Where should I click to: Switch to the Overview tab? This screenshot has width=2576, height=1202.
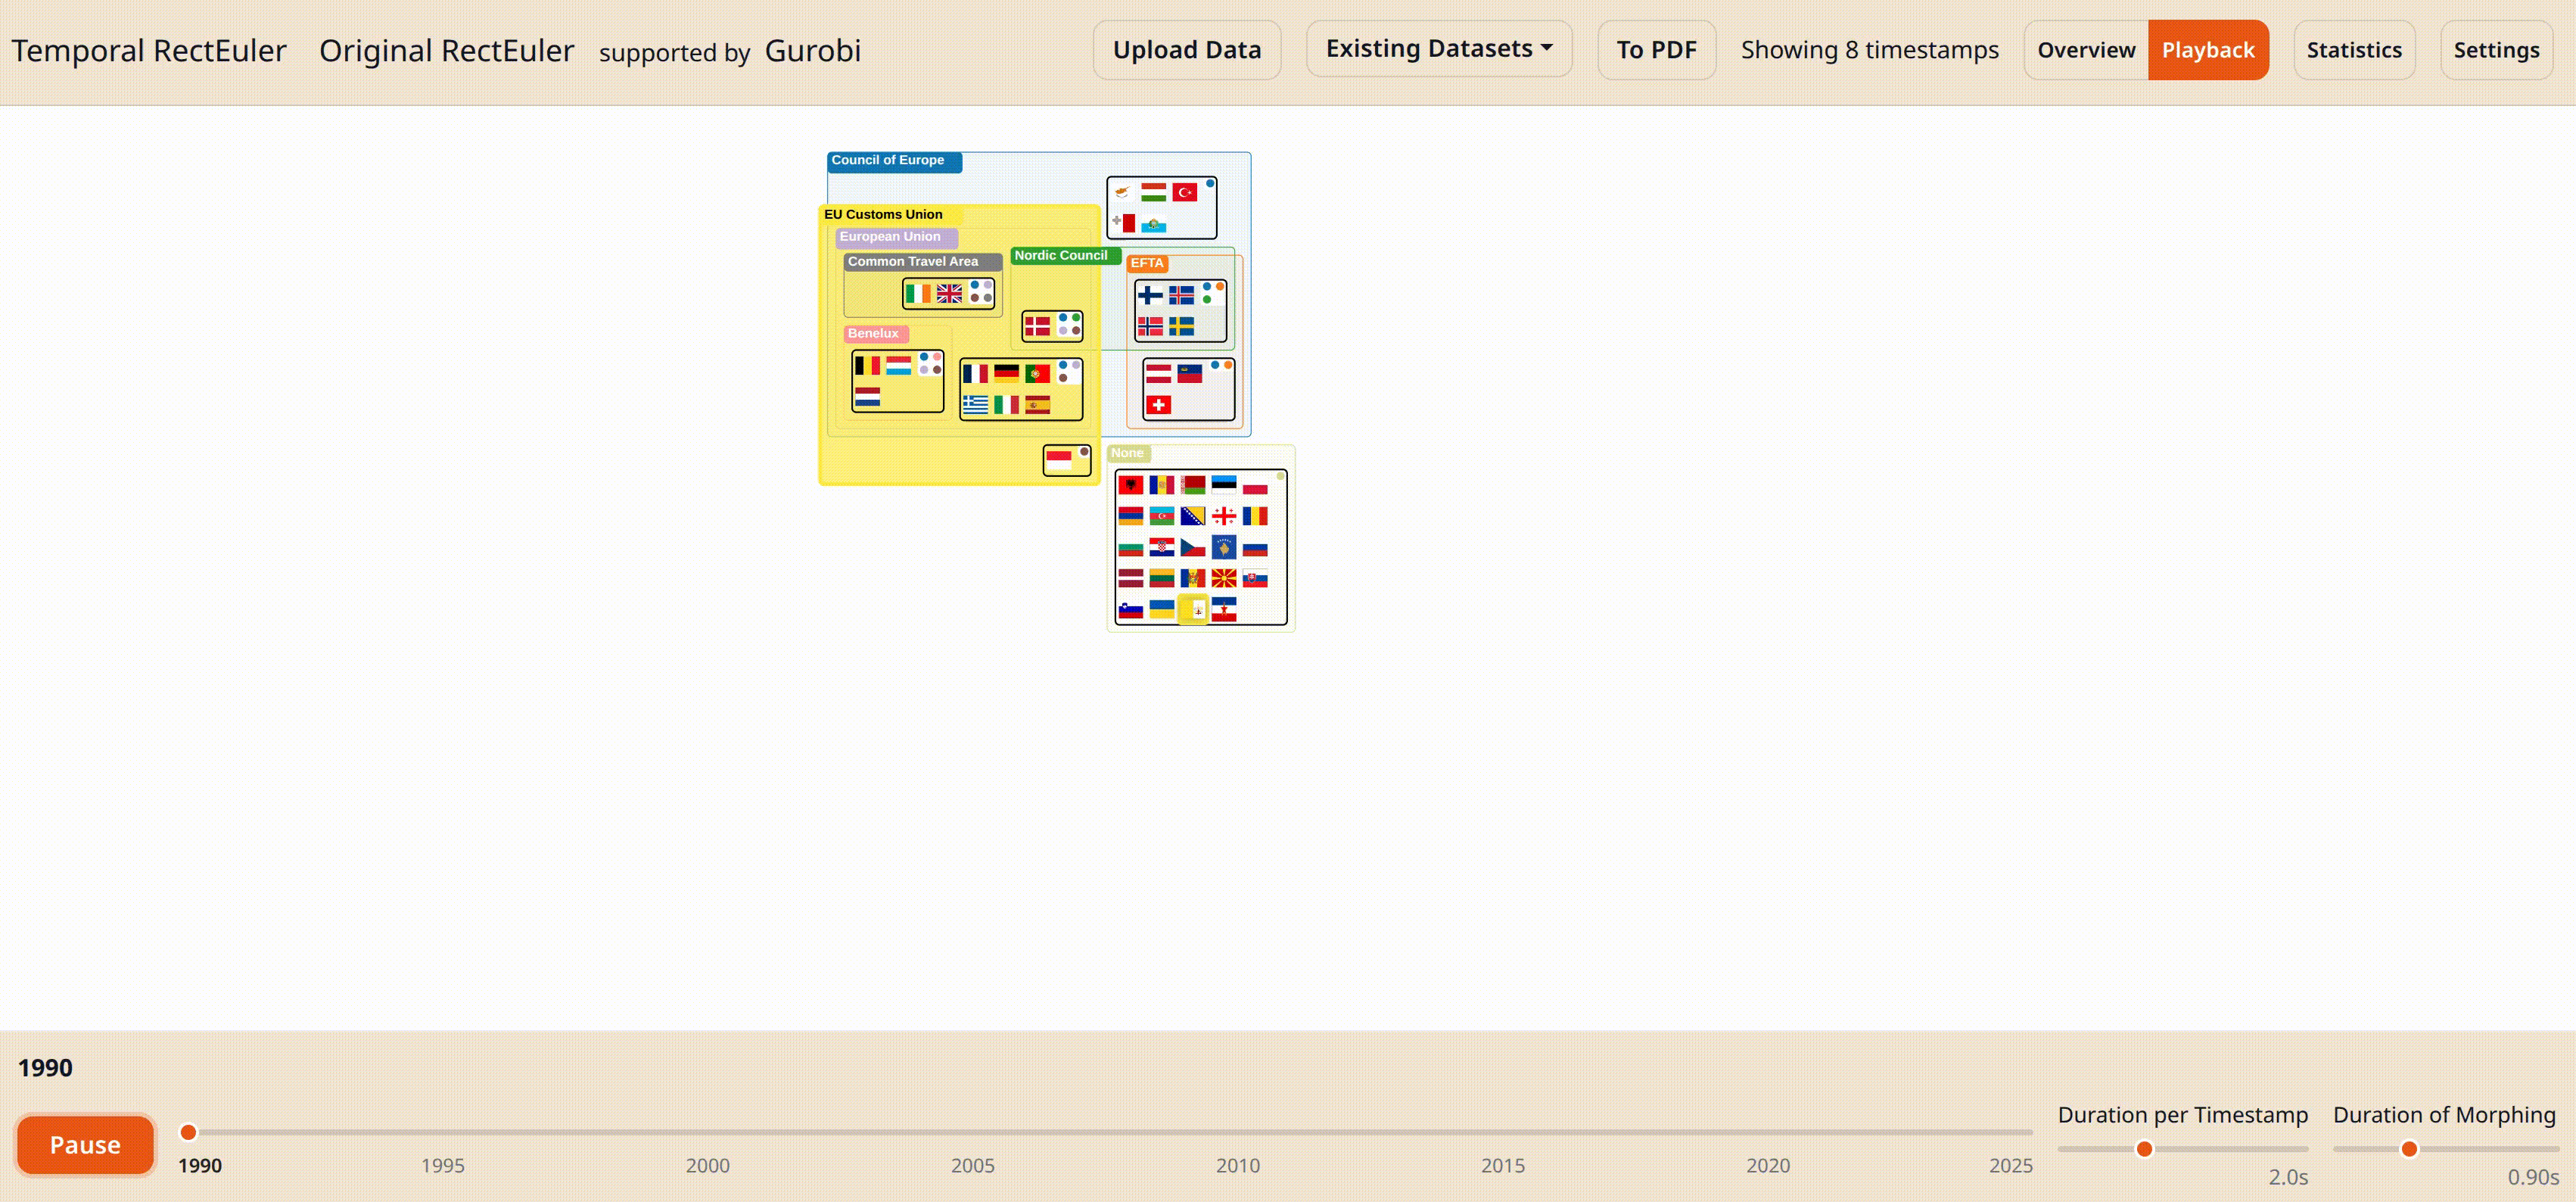pos(2086,50)
